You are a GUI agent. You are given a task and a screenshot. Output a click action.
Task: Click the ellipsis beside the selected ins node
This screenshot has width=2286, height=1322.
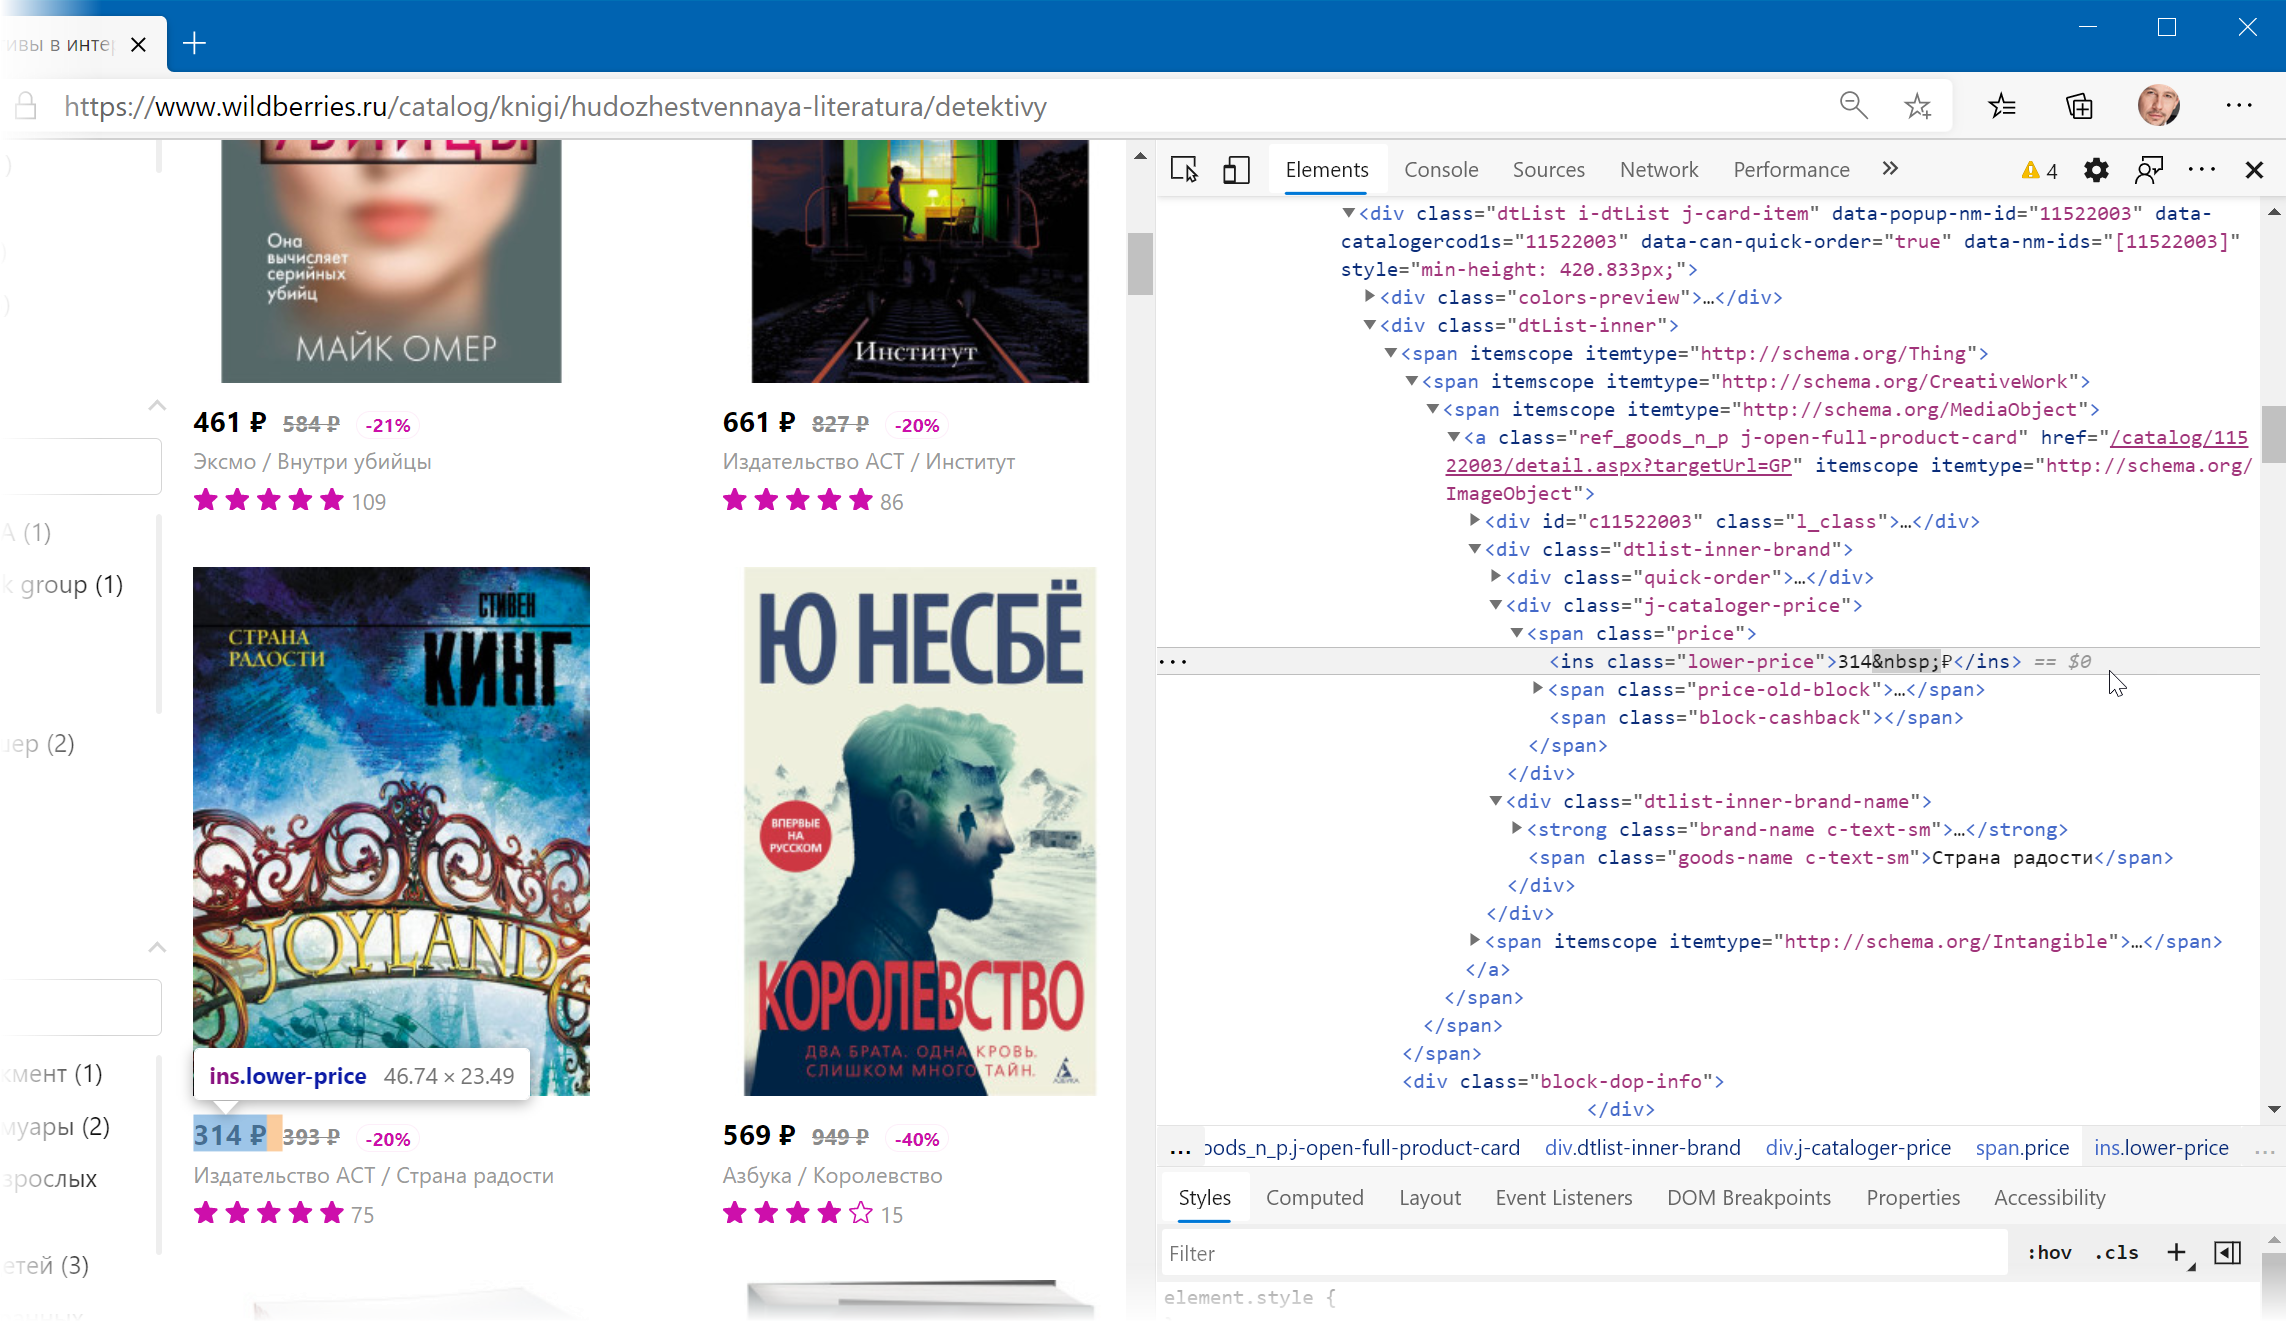point(1173,661)
